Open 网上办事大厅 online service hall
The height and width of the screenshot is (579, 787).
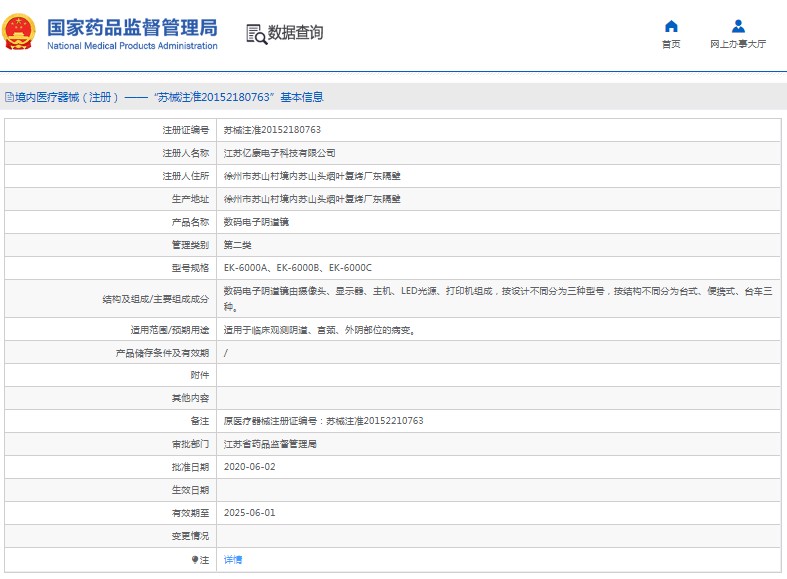coord(738,45)
